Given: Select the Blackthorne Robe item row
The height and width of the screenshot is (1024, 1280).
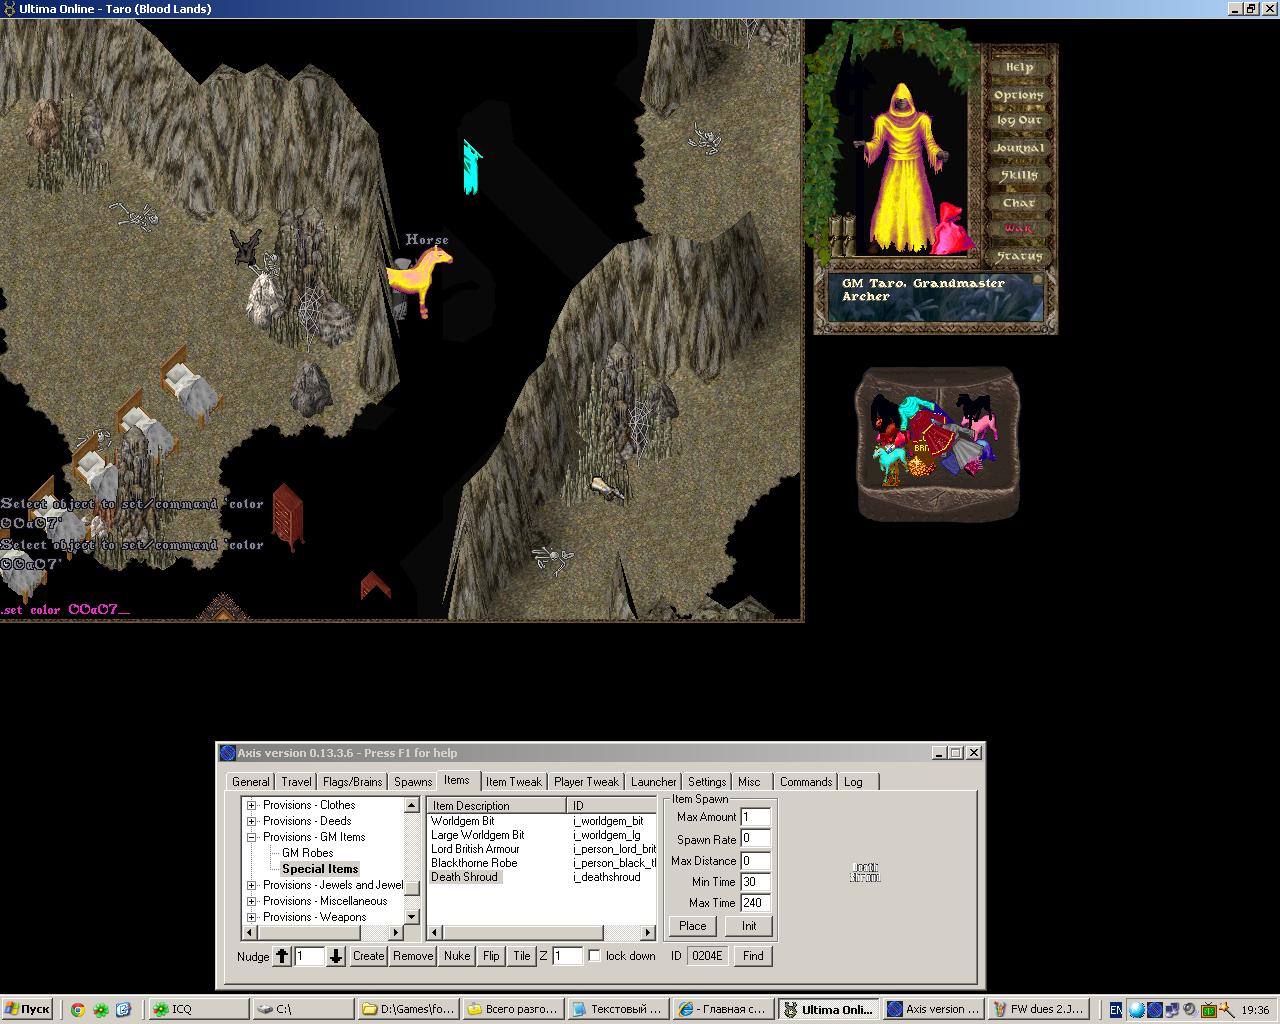Looking at the screenshot, I should 541,863.
